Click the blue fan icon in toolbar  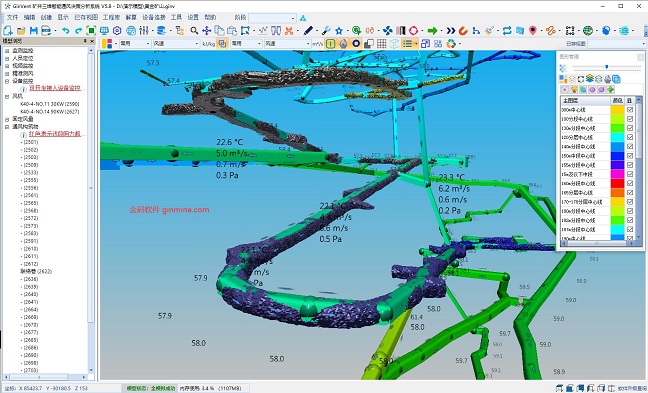[x=388, y=31]
